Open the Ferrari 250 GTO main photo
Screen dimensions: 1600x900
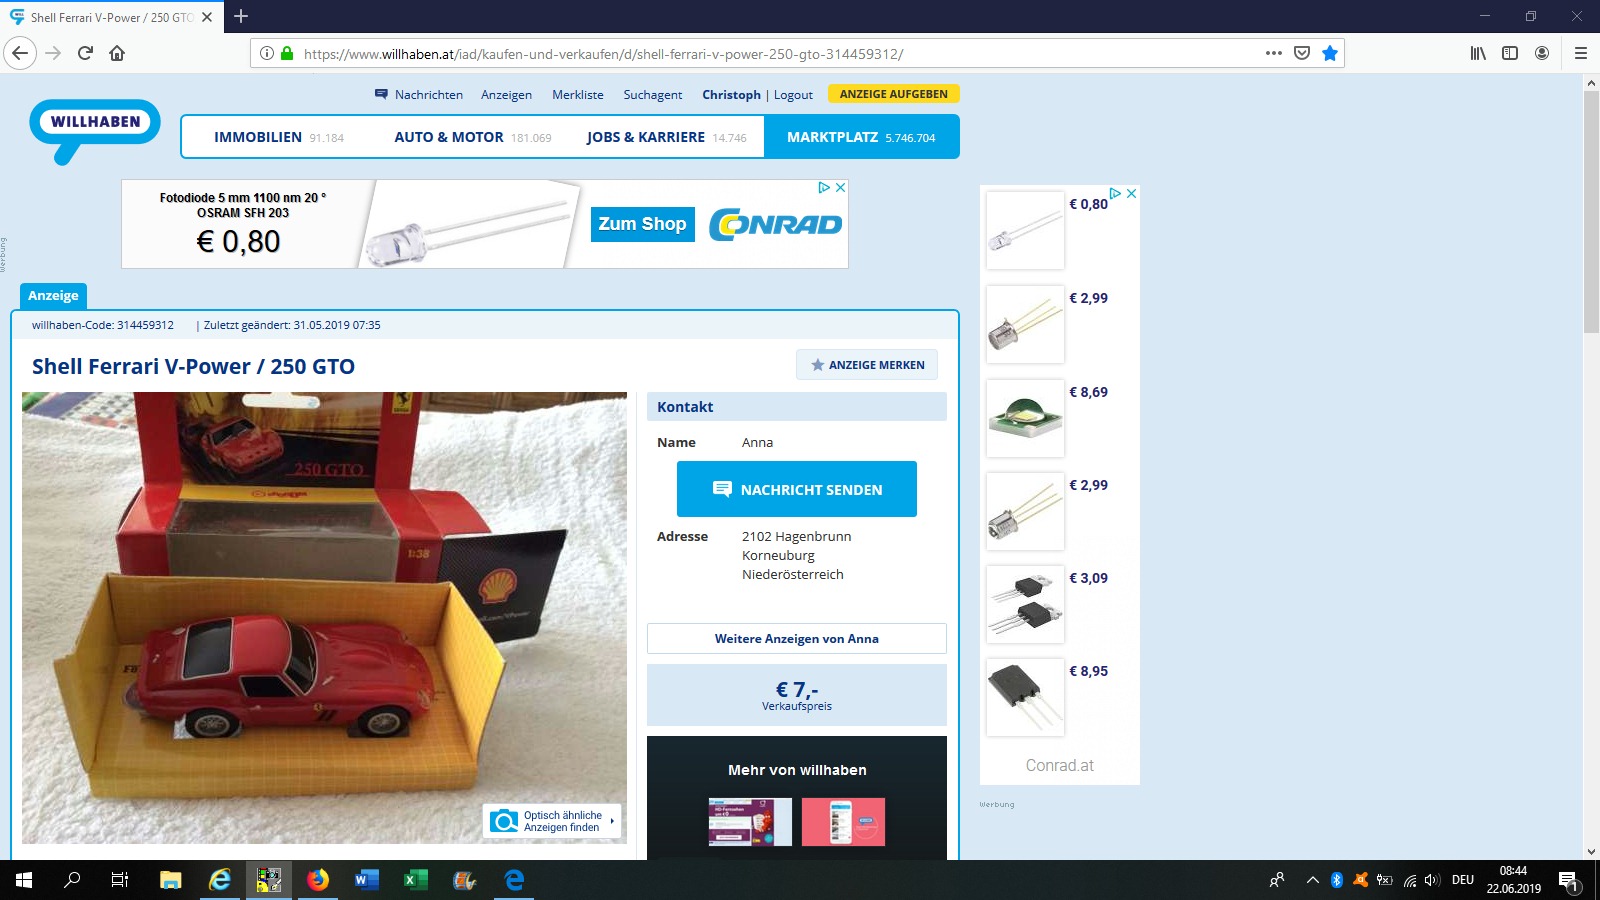(x=324, y=618)
